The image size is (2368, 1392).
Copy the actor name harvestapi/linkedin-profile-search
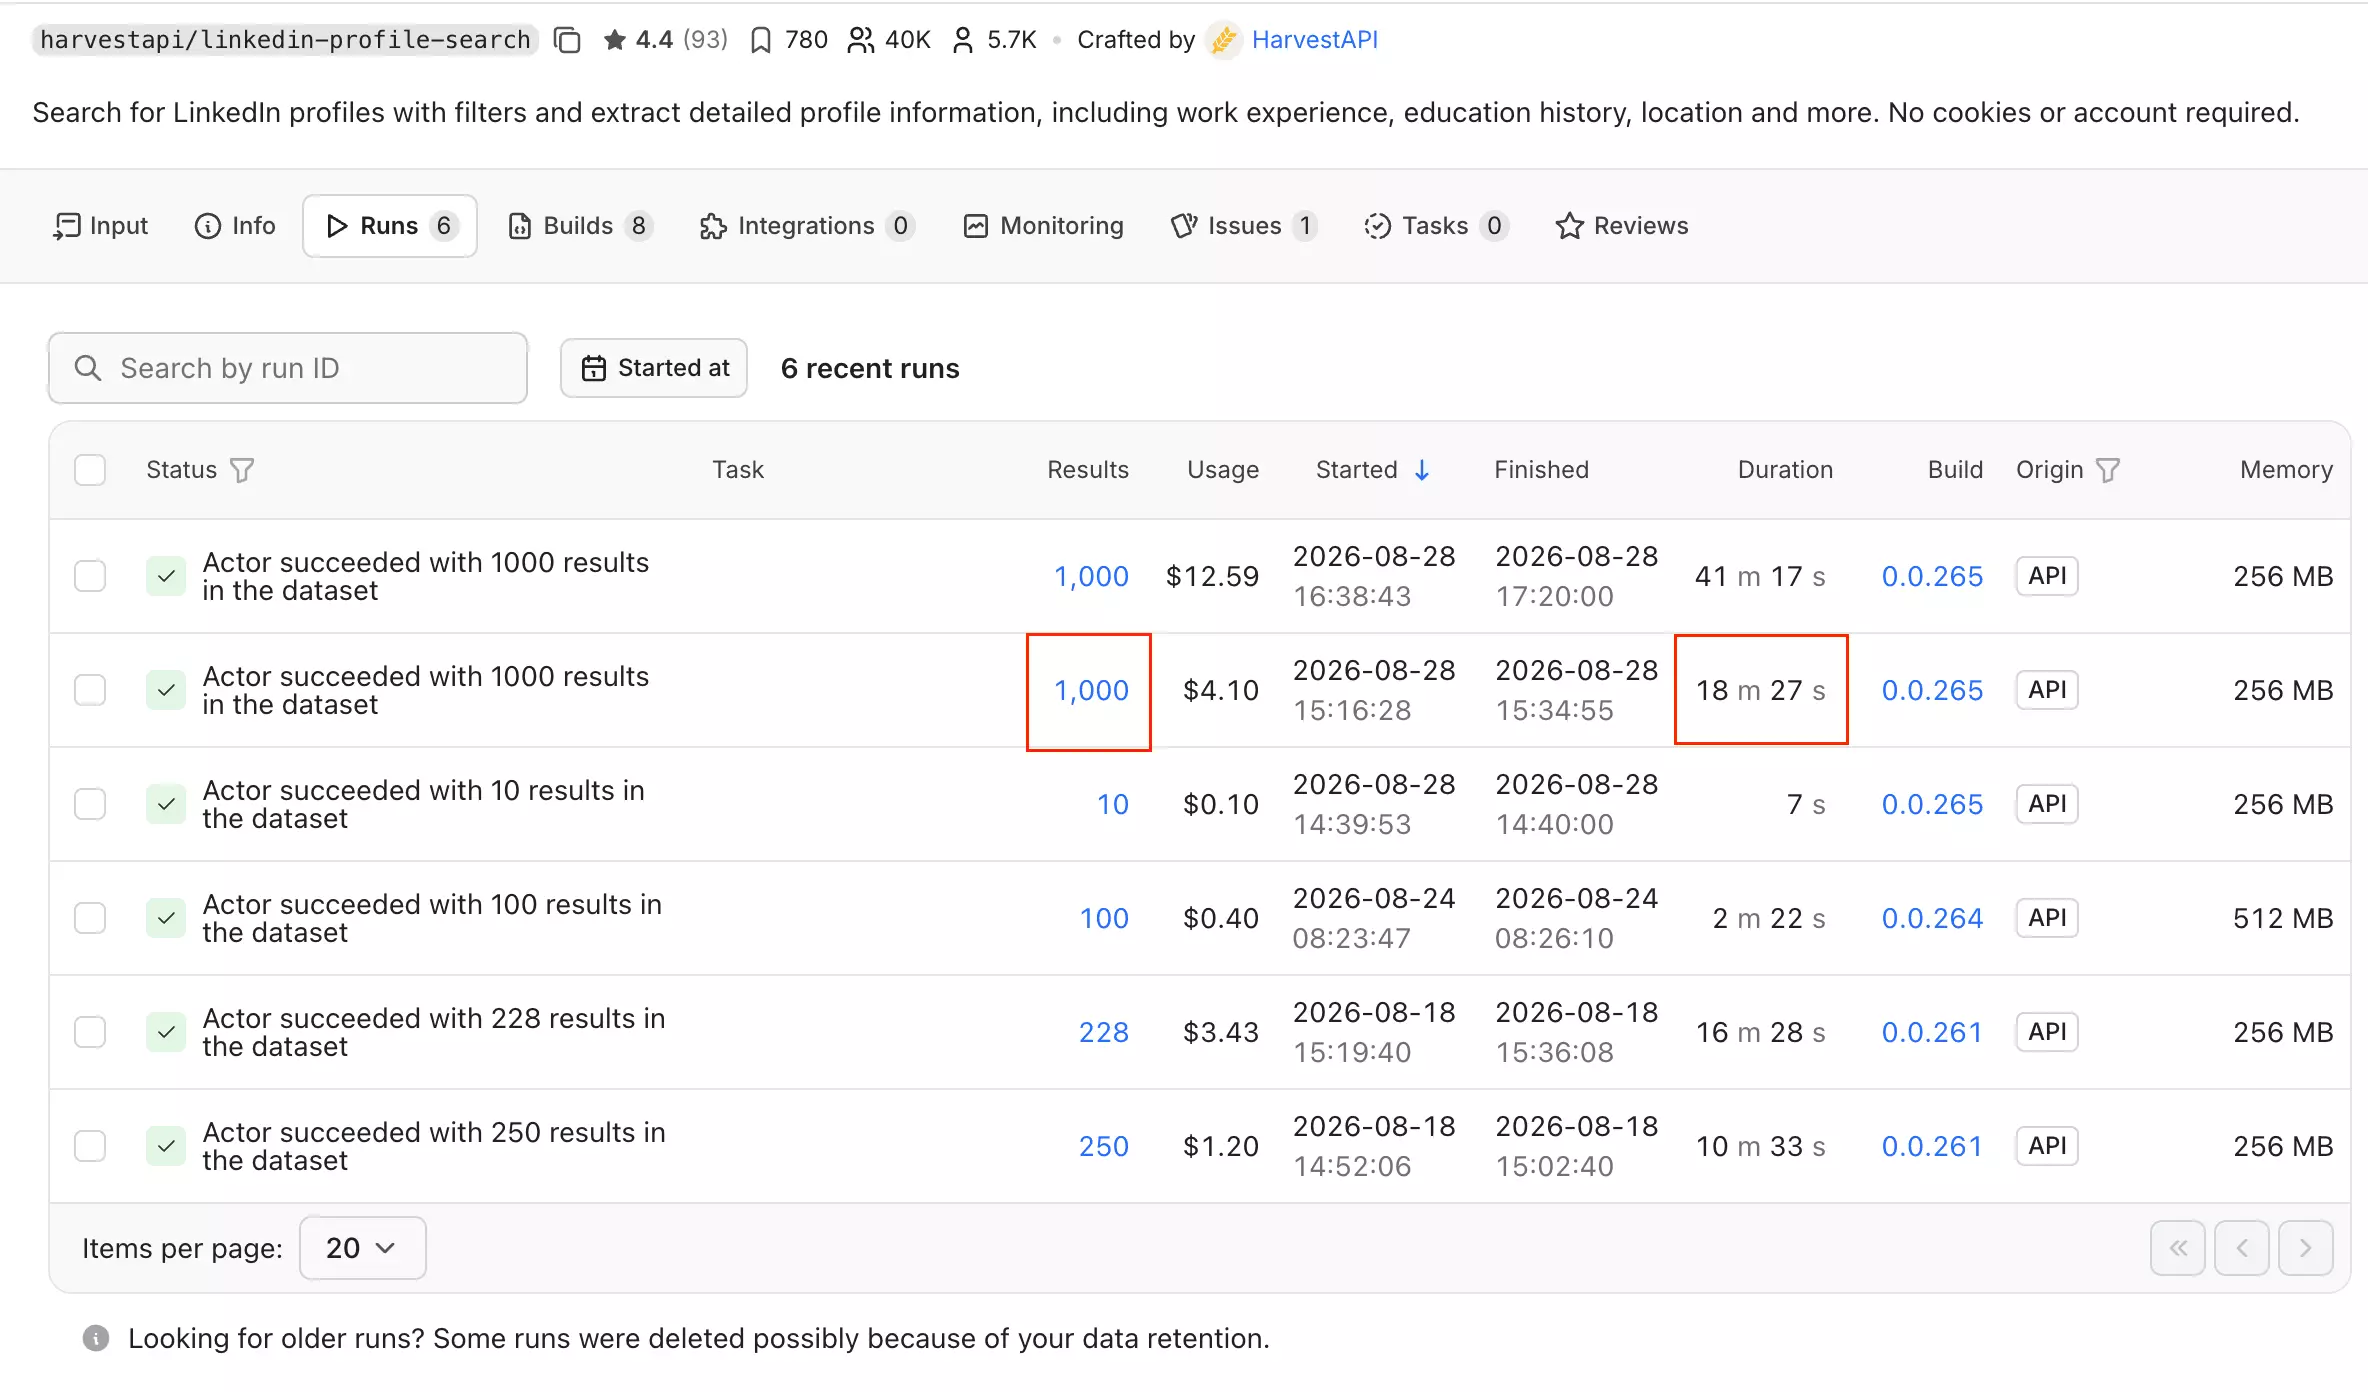[x=567, y=40]
